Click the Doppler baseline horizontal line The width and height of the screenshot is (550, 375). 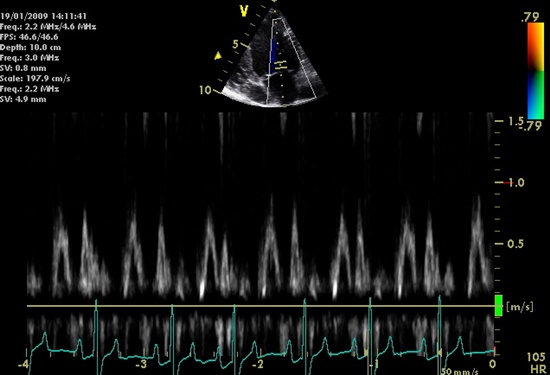261,306
